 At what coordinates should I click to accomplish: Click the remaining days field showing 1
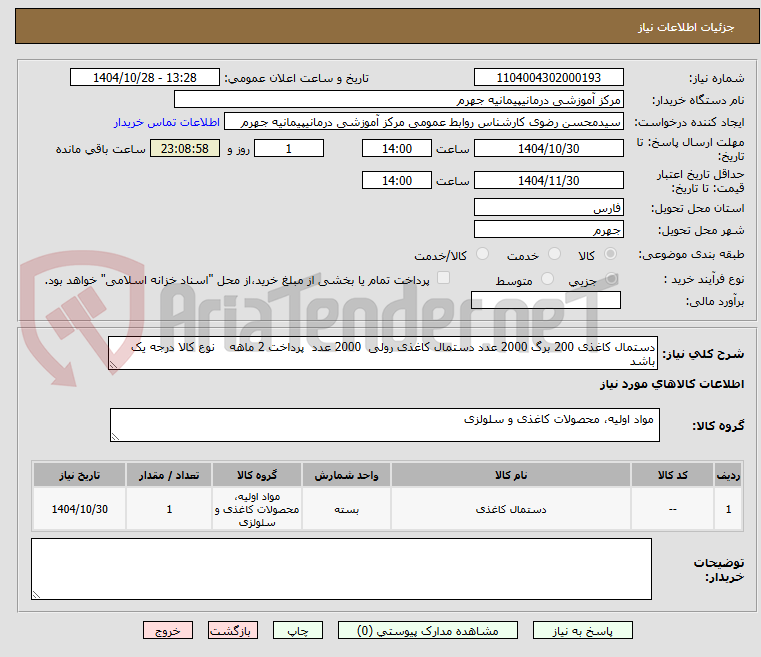coord(289,148)
